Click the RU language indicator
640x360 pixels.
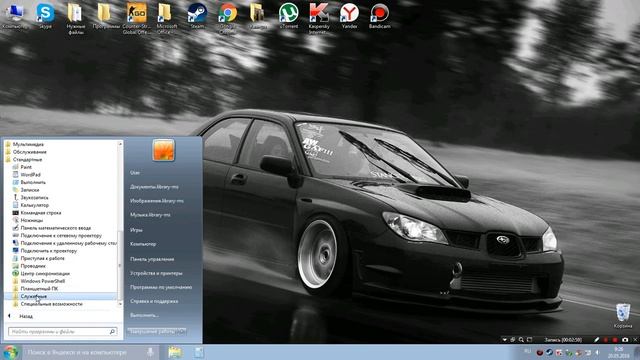(527, 351)
